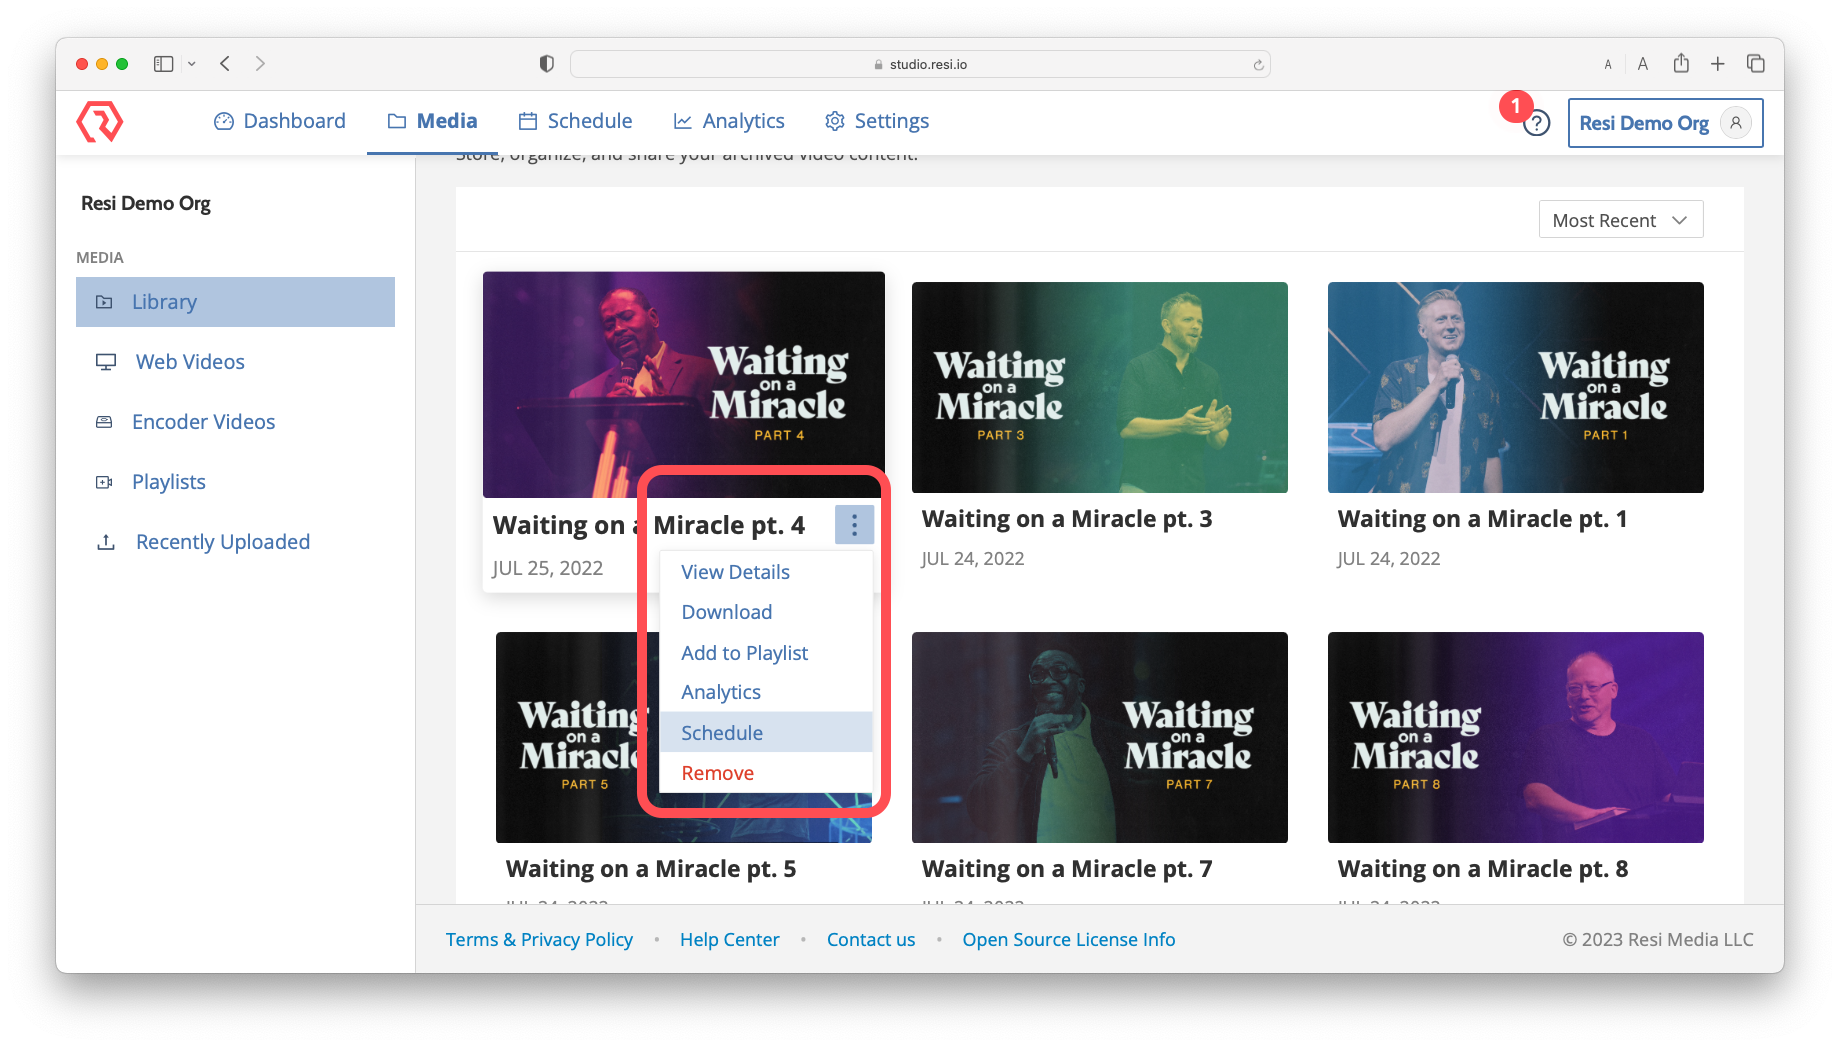1840x1047 pixels.
Task: Open new tab with plus icon
Action: [x=1717, y=64]
